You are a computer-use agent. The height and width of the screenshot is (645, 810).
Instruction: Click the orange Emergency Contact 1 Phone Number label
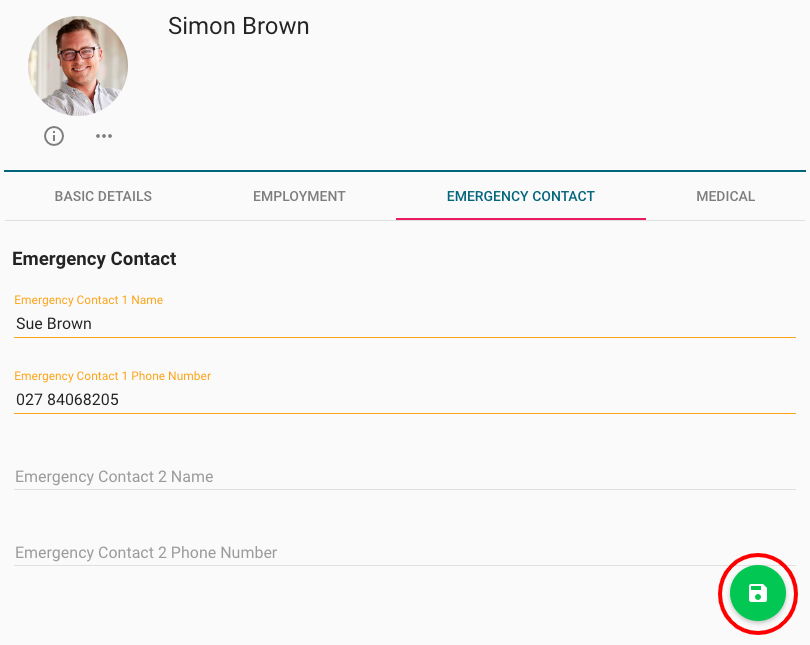click(112, 376)
